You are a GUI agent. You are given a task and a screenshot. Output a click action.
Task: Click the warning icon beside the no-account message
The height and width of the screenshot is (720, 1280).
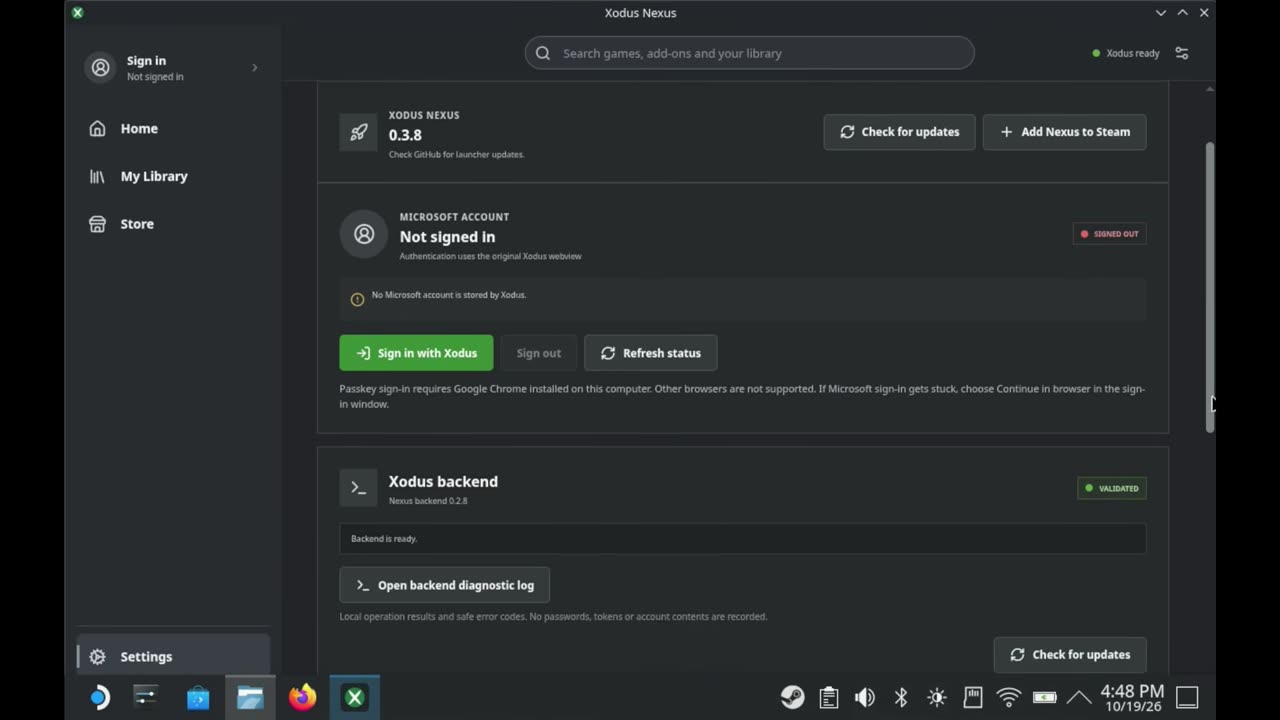(357, 299)
